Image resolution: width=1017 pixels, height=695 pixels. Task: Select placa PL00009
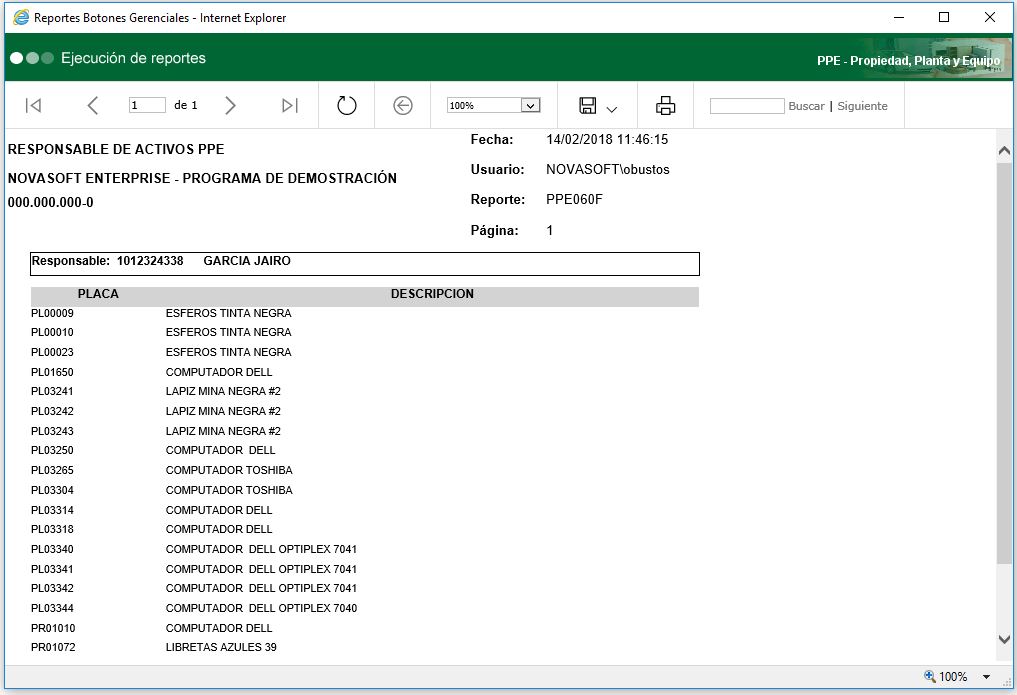click(x=53, y=313)
